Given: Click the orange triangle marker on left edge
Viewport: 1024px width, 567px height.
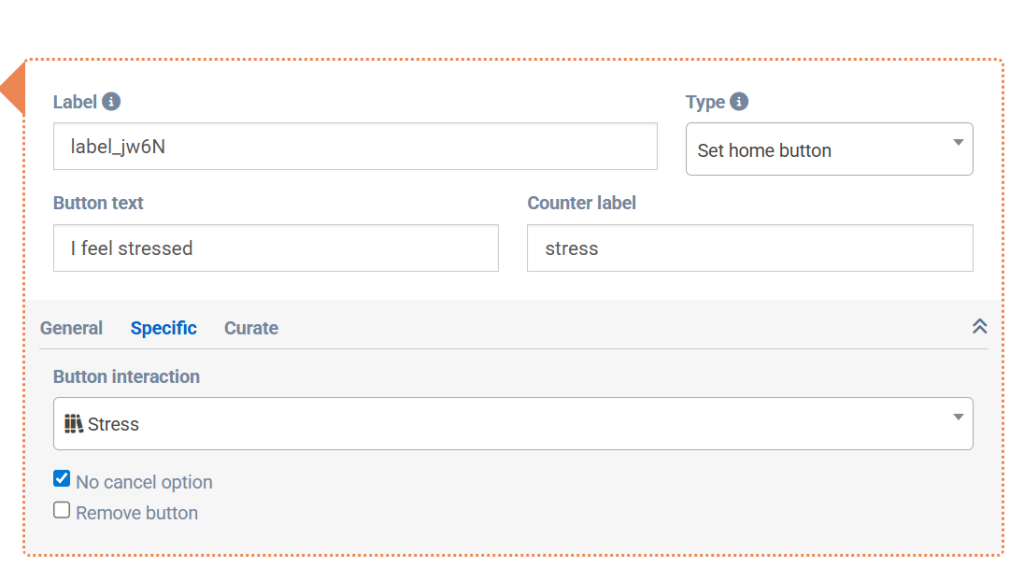Looking at the screenshot, I should pos(13,88).
